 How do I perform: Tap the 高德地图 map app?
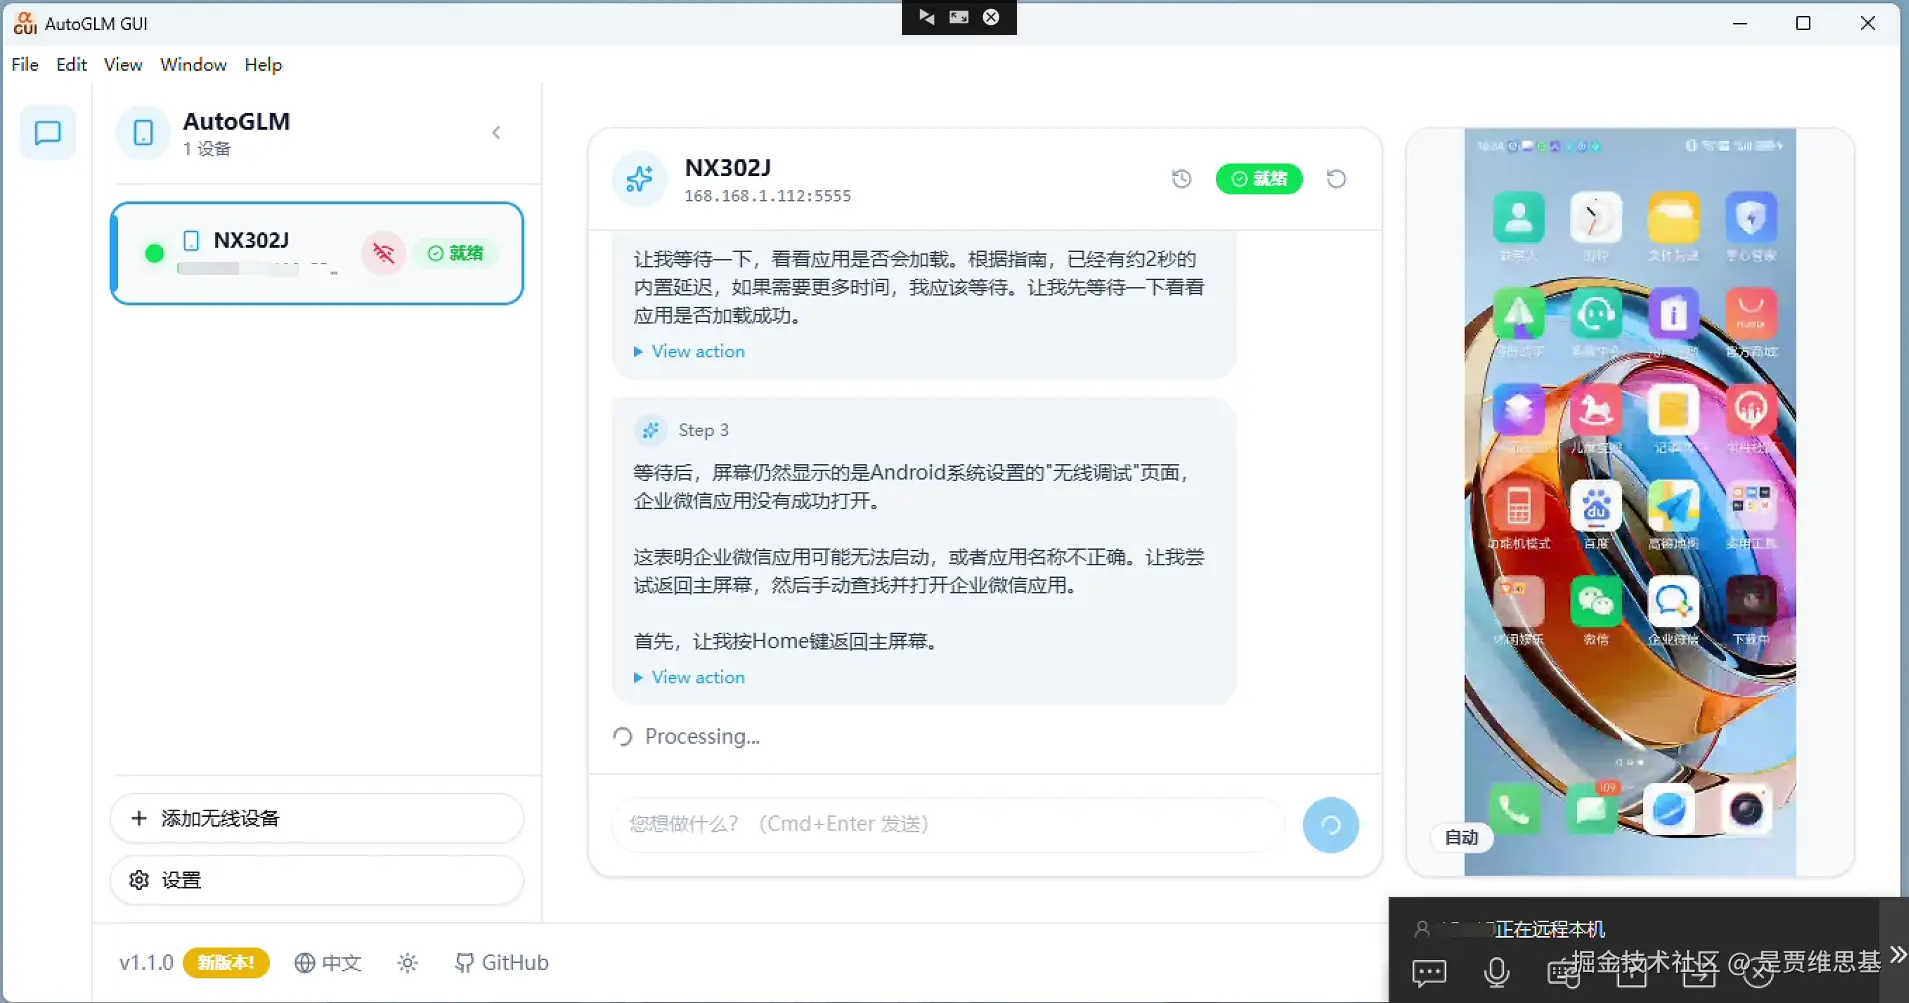pyautogui.click(x=1673, y=506)
